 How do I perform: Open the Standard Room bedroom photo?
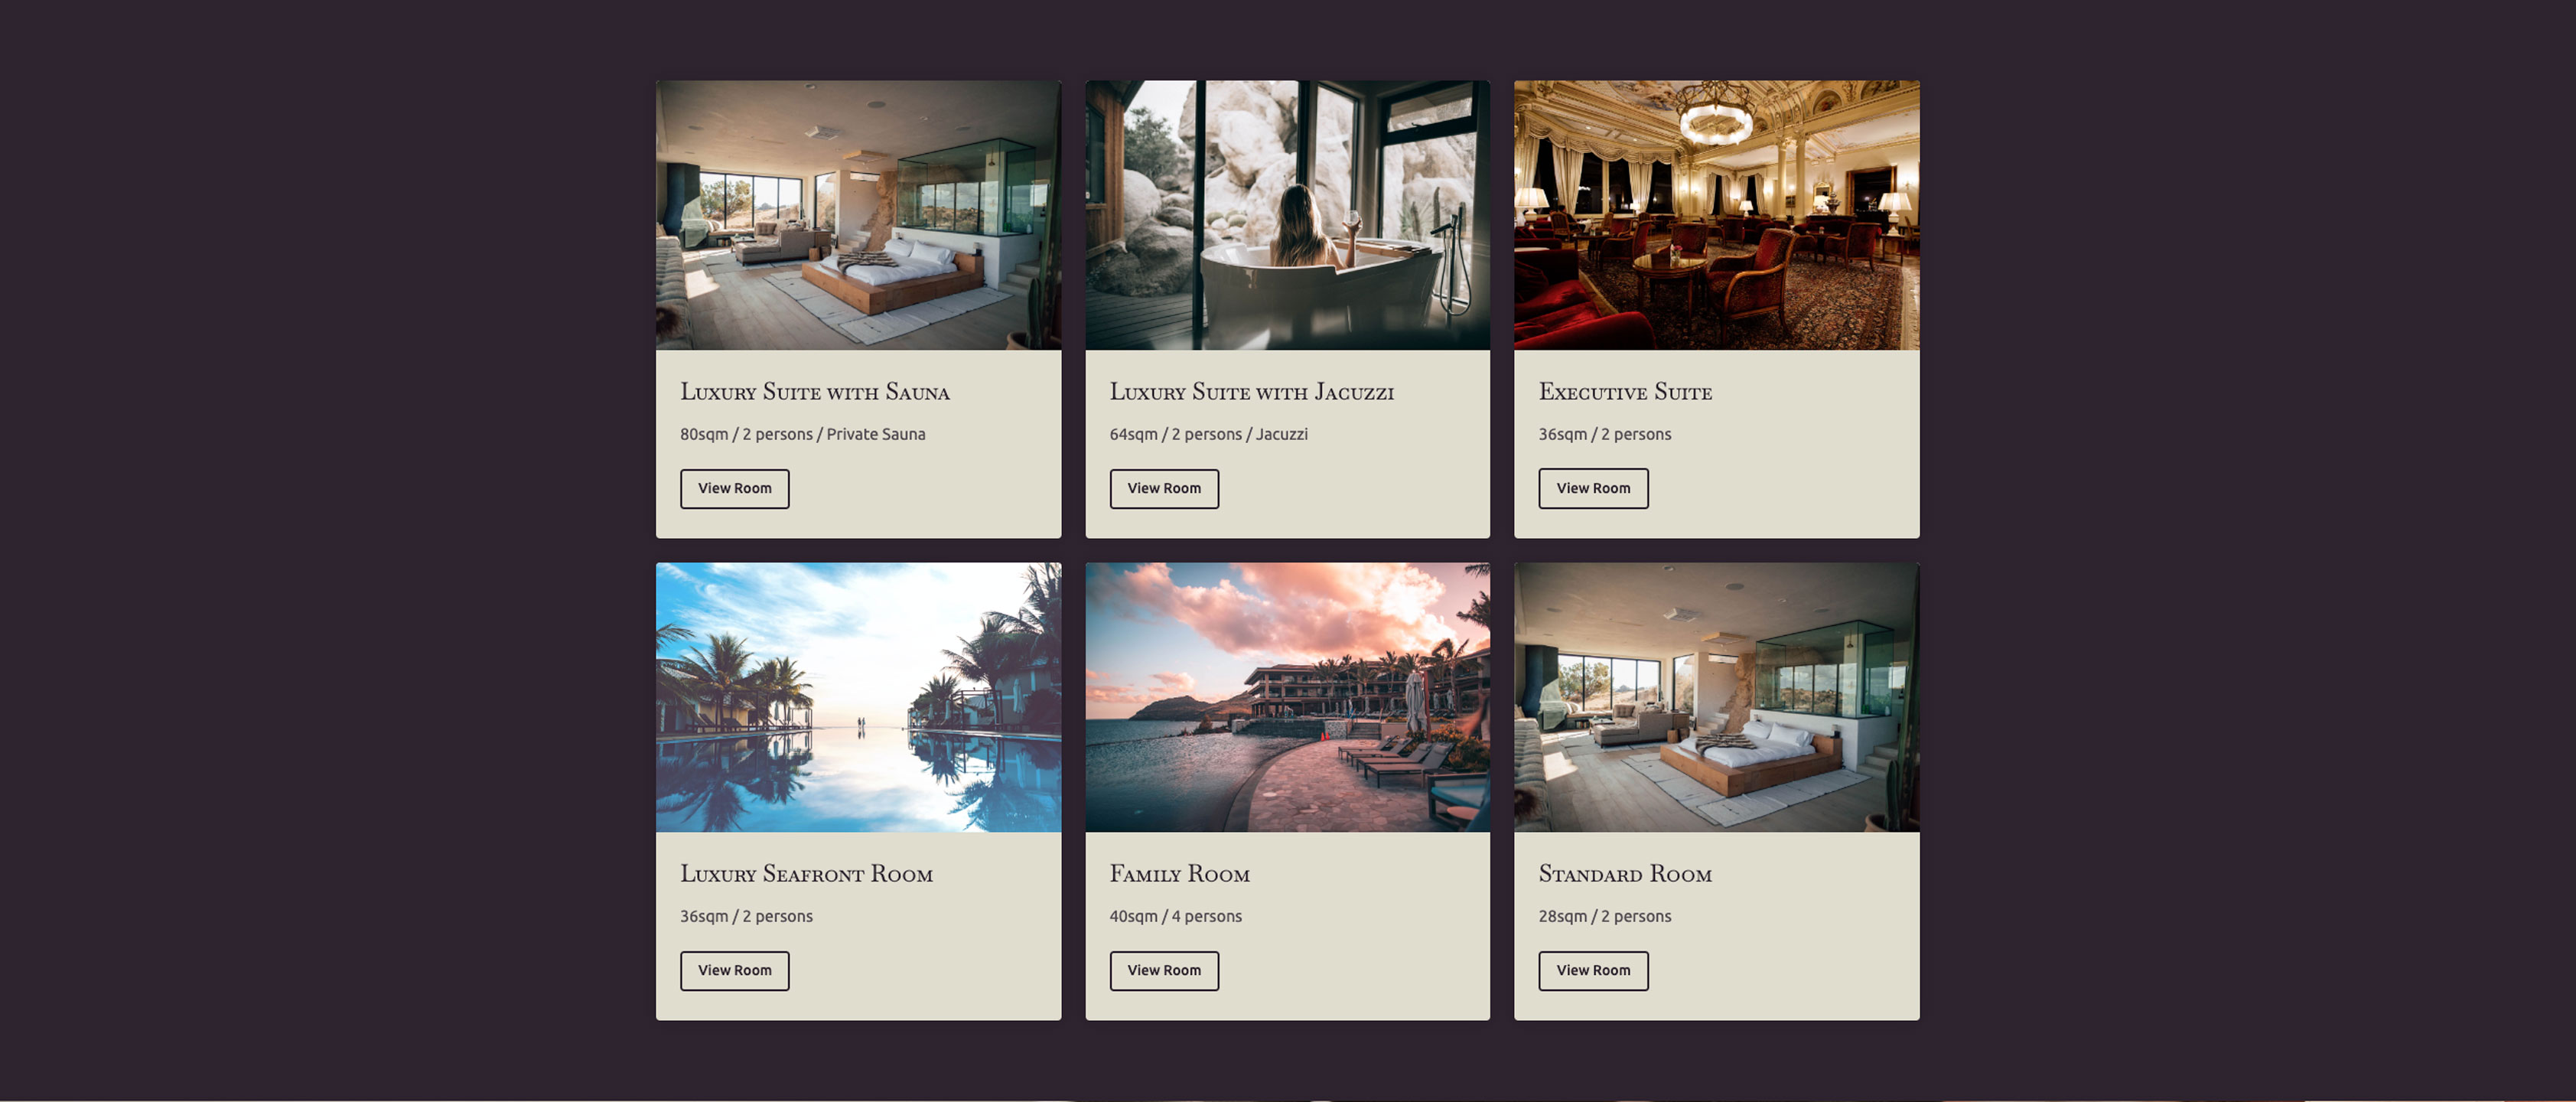1716,697
